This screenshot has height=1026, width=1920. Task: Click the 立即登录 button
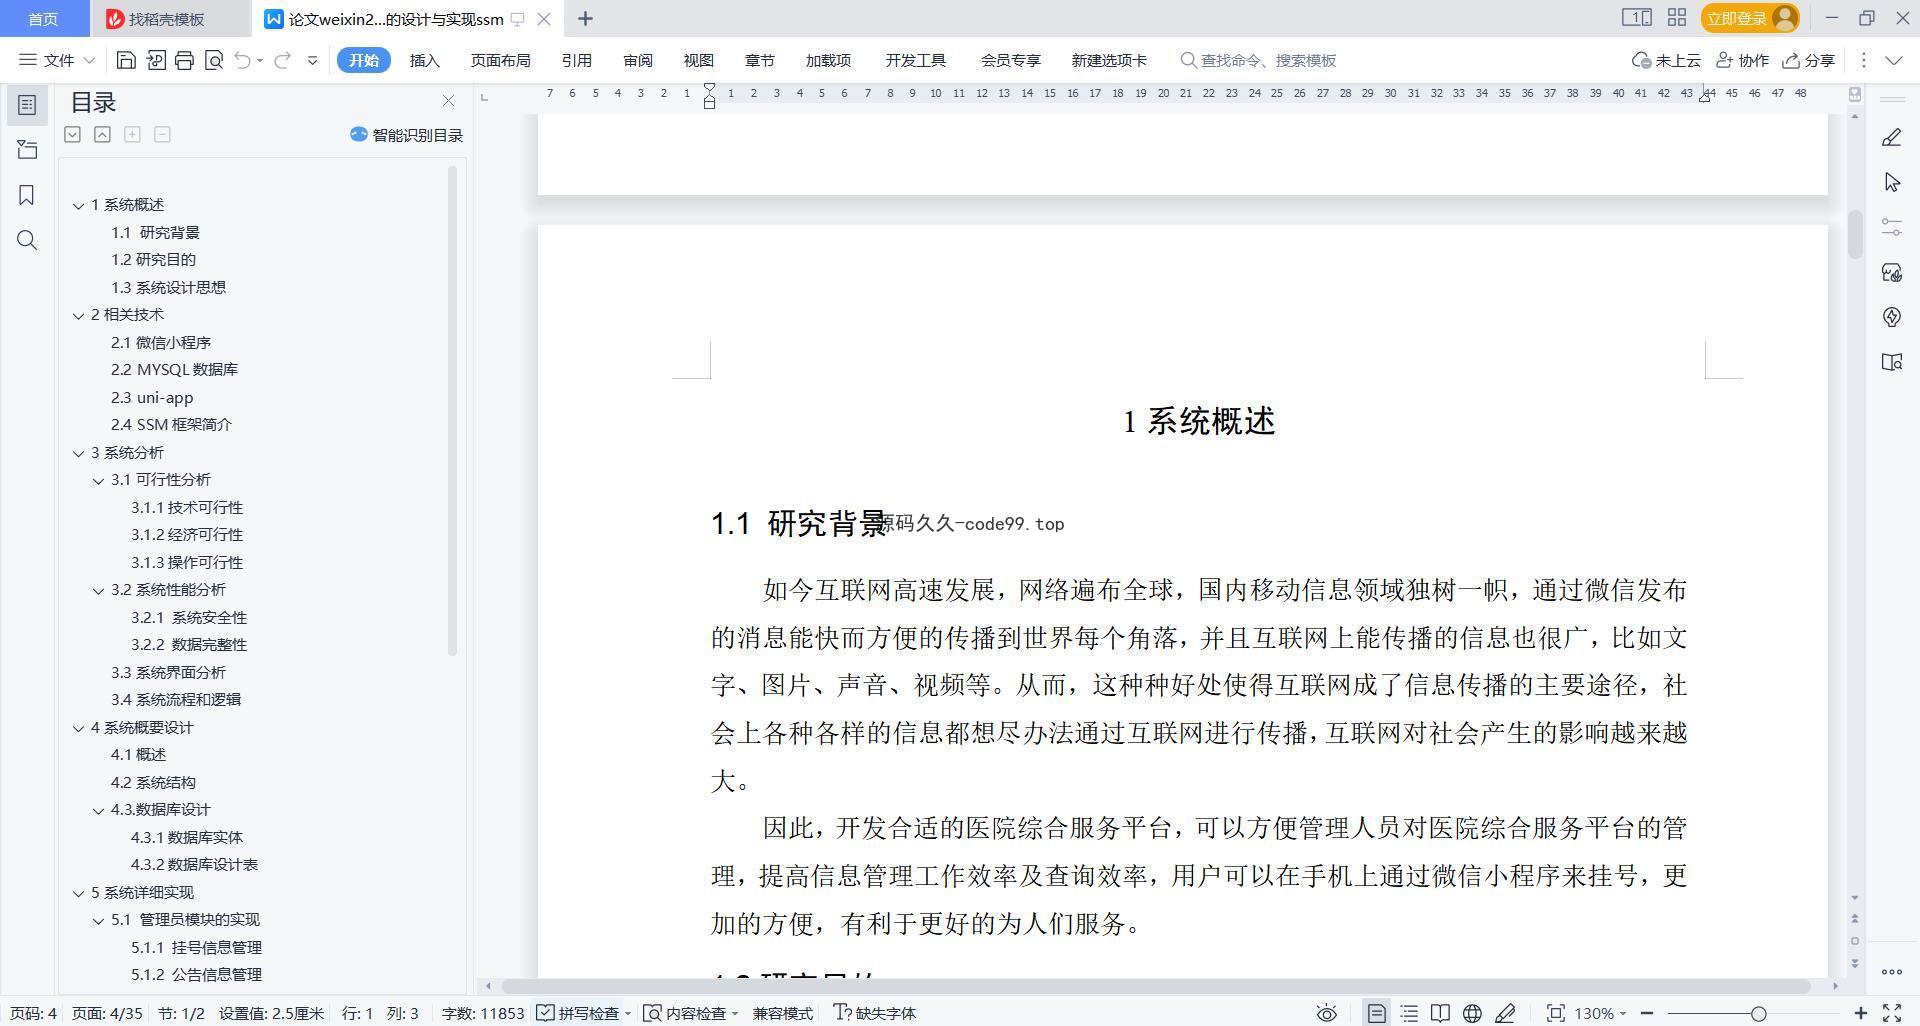1749,18
